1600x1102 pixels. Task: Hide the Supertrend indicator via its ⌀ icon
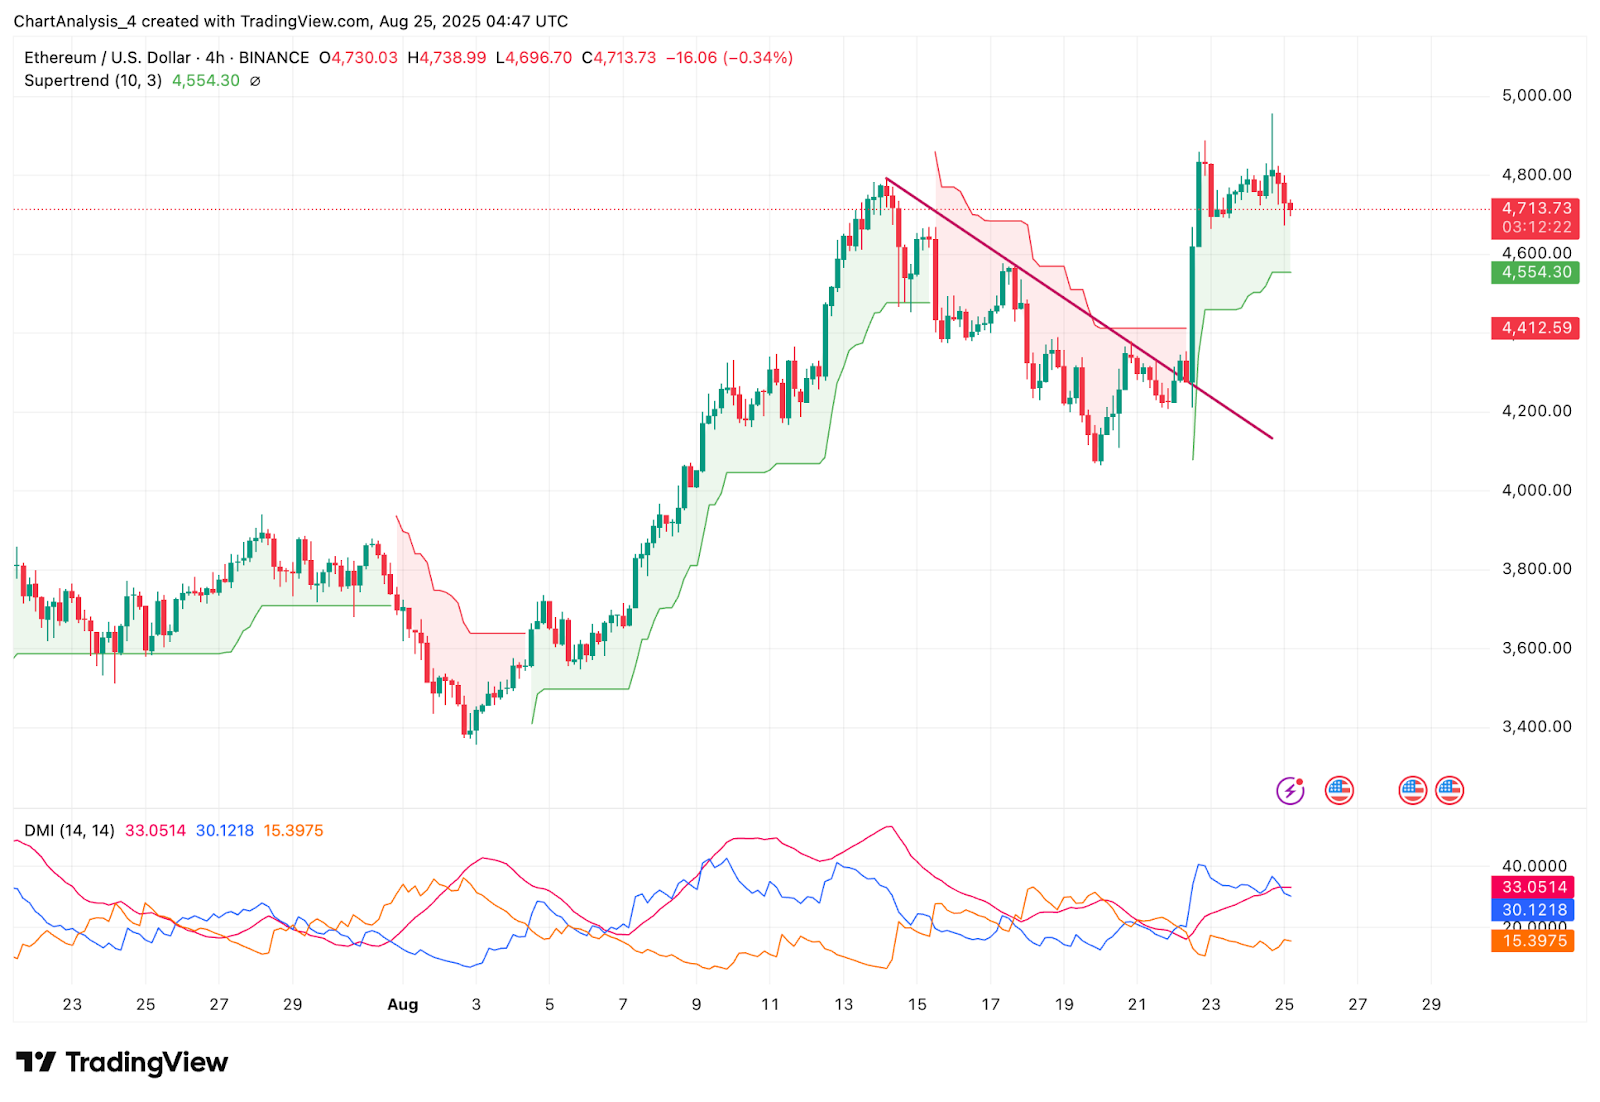254,81
